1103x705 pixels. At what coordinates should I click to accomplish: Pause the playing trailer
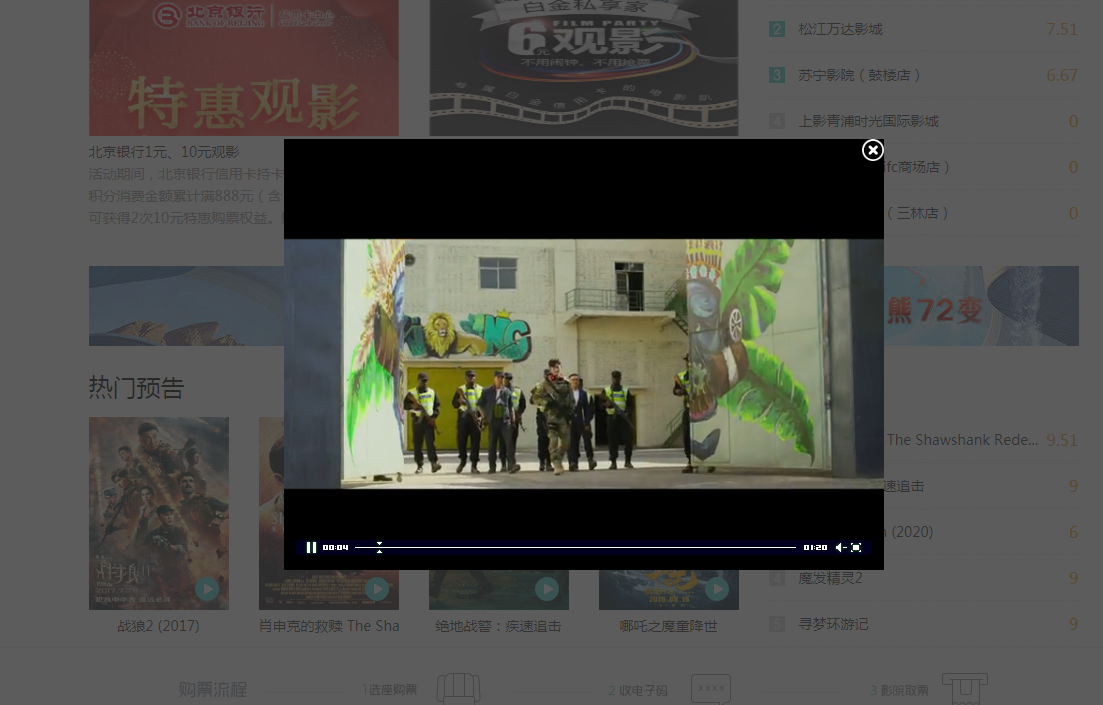tap(311, 547)
